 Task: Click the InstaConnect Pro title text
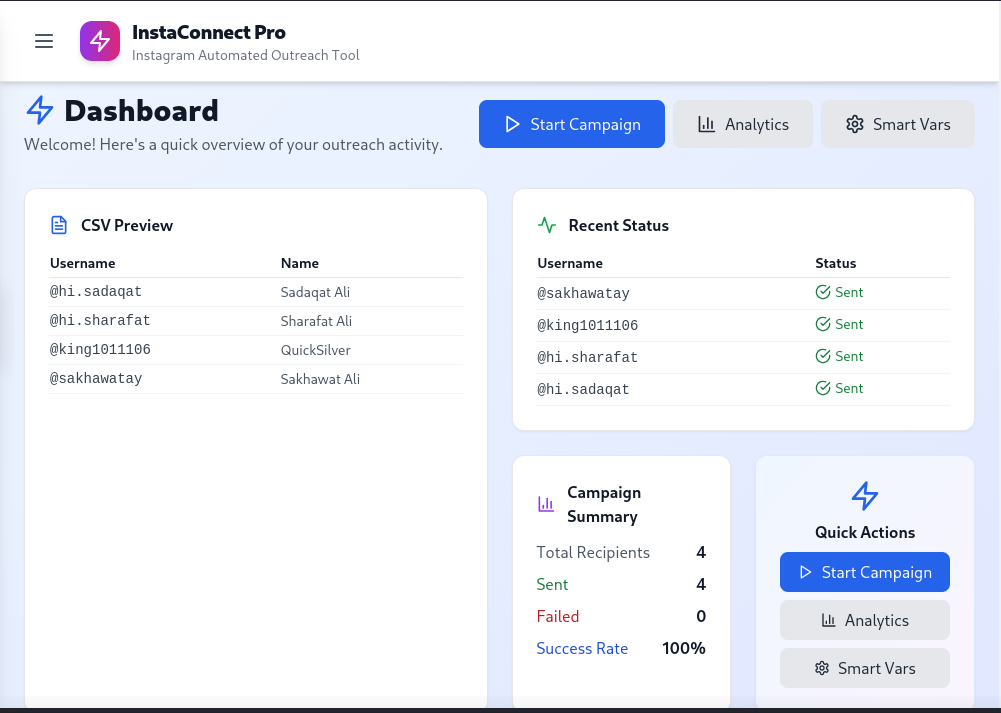tap(209, 32)
